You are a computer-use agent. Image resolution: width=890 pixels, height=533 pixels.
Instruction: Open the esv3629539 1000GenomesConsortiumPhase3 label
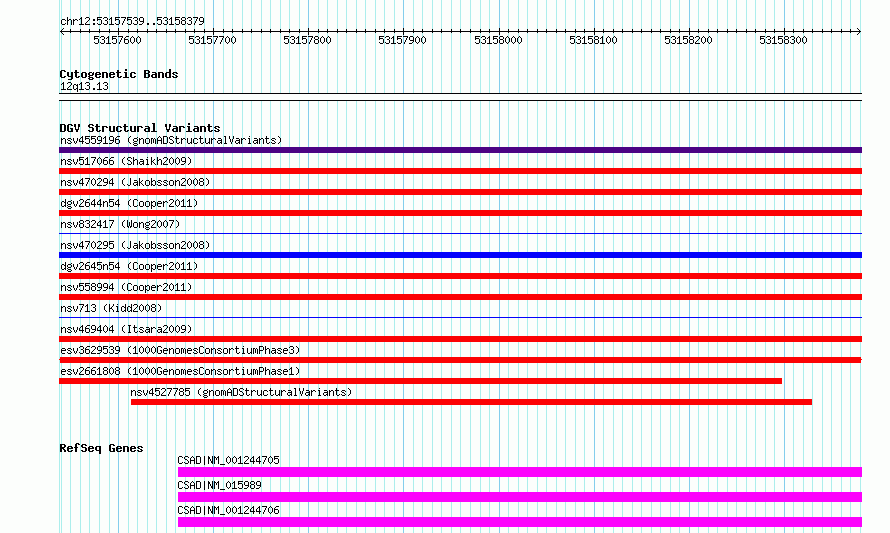pyautogui.click(x=180, y=350)
